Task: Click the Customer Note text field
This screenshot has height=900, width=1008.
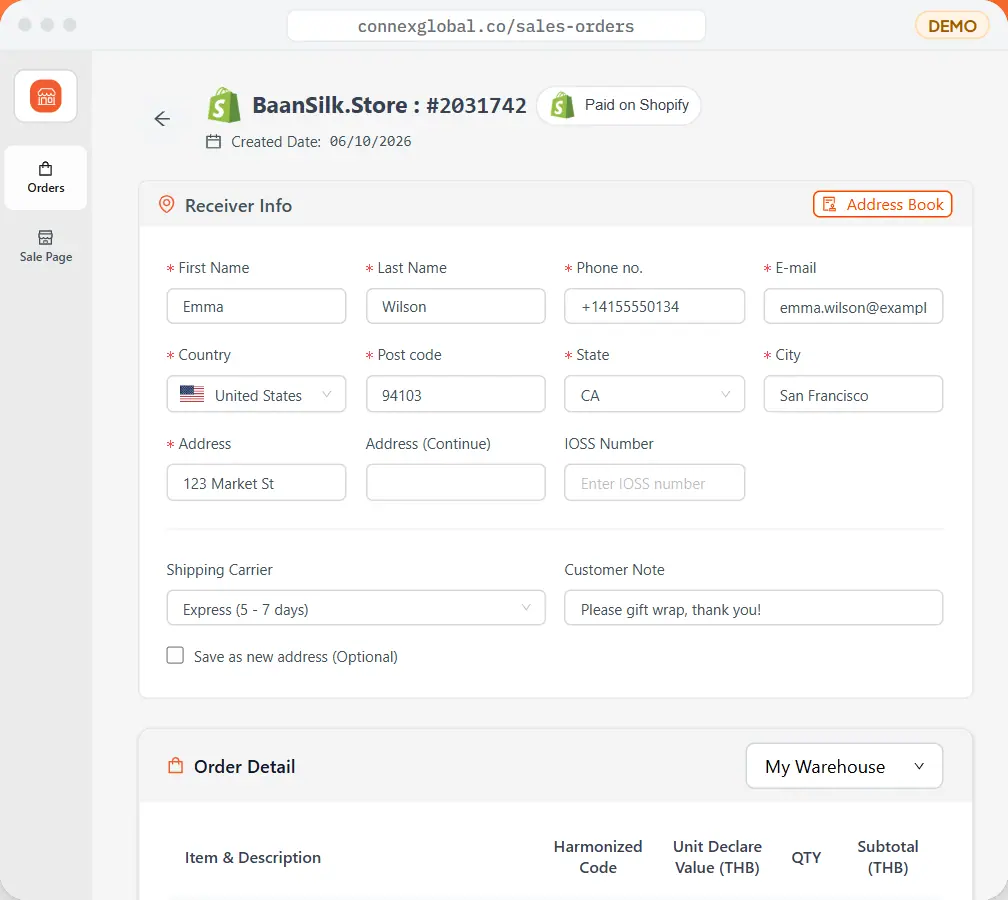Action: [x=753, y=608]
